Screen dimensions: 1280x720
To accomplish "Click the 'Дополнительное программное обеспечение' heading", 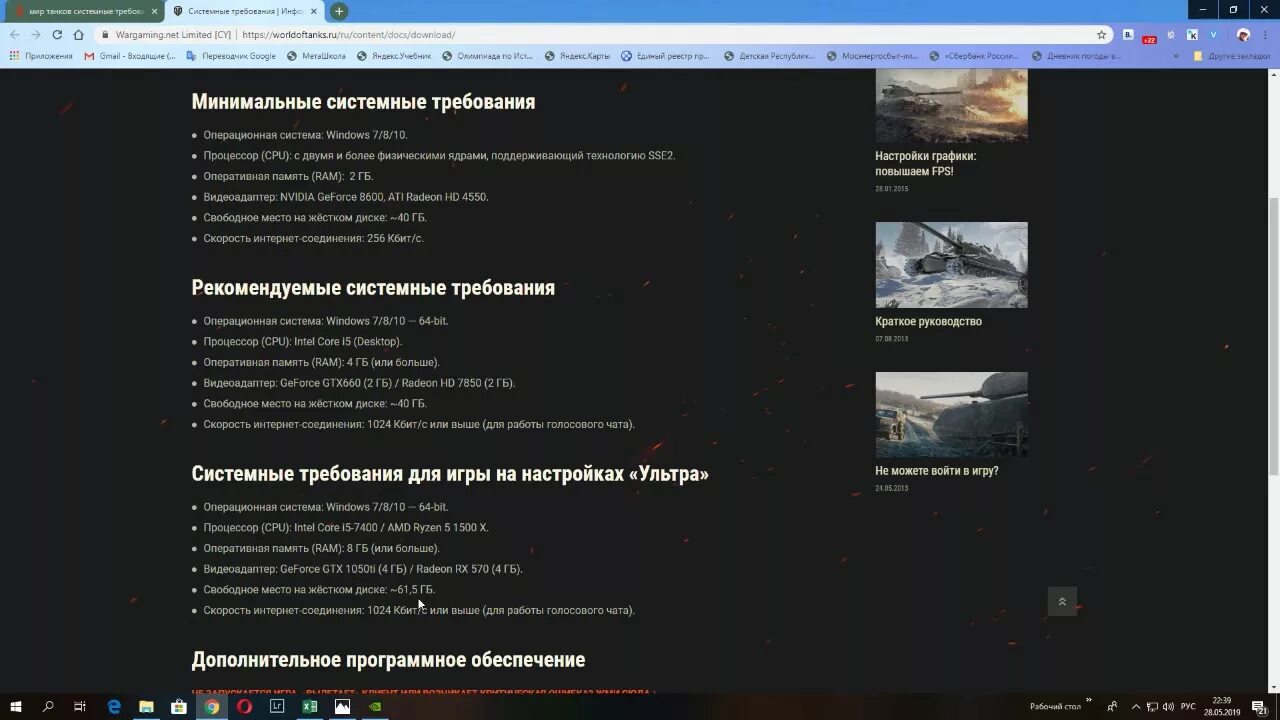I will point(388,660).
